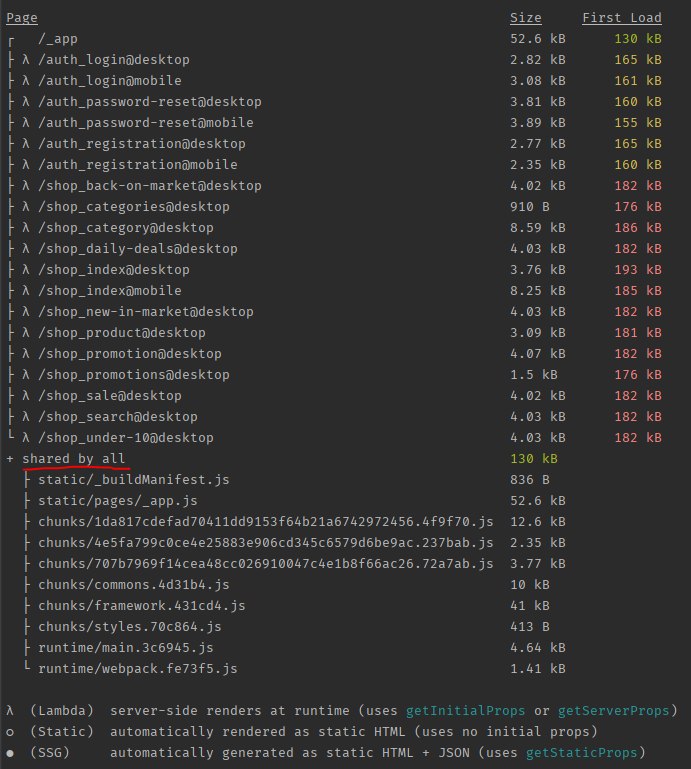The image size is (691, 769).
Task: Click the 910 B size value
Action: [530, 207]
